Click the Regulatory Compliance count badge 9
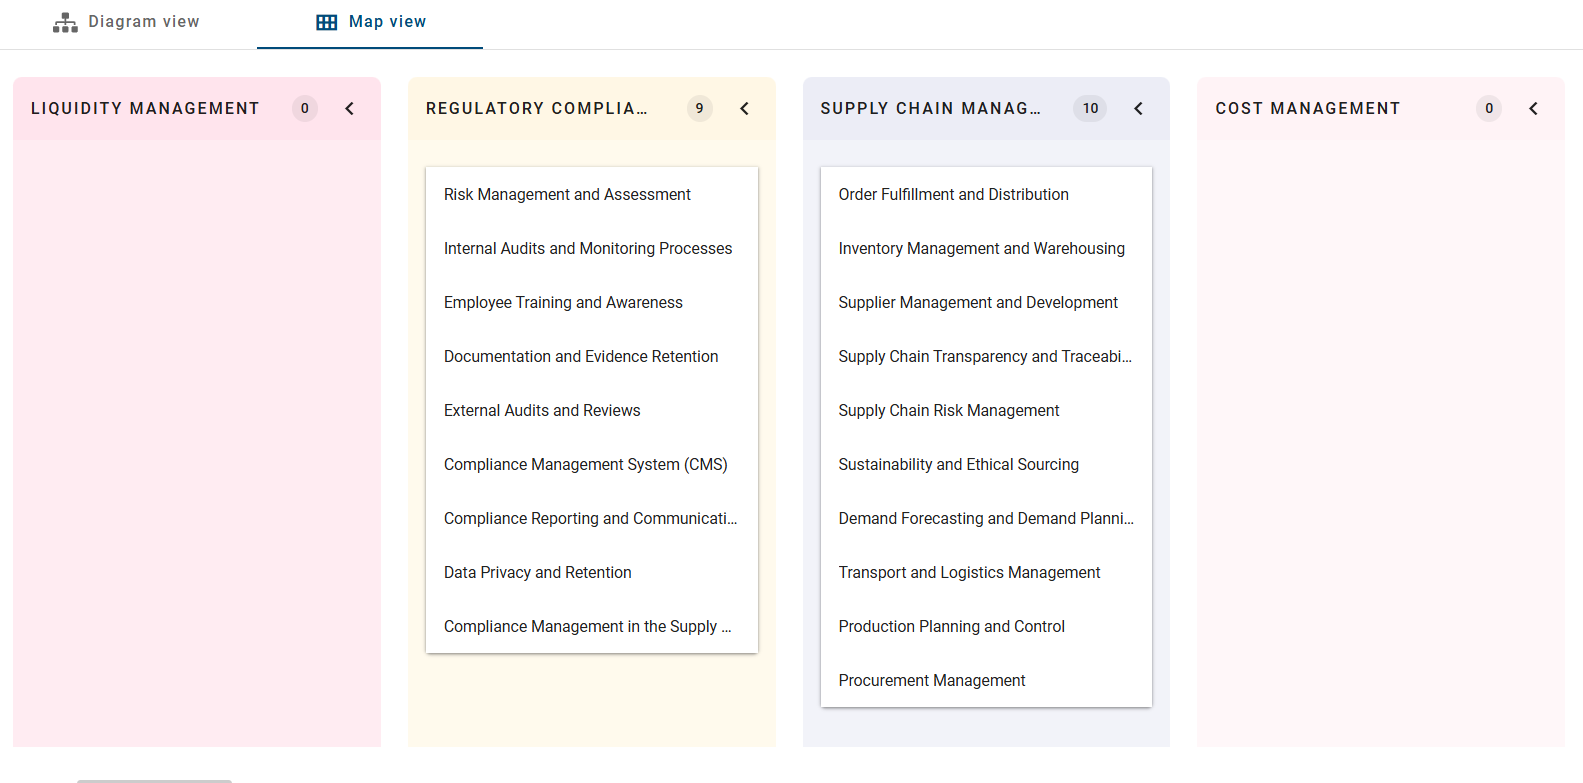The width and height of the screenshot is (1583, 783). coord(699,109)
